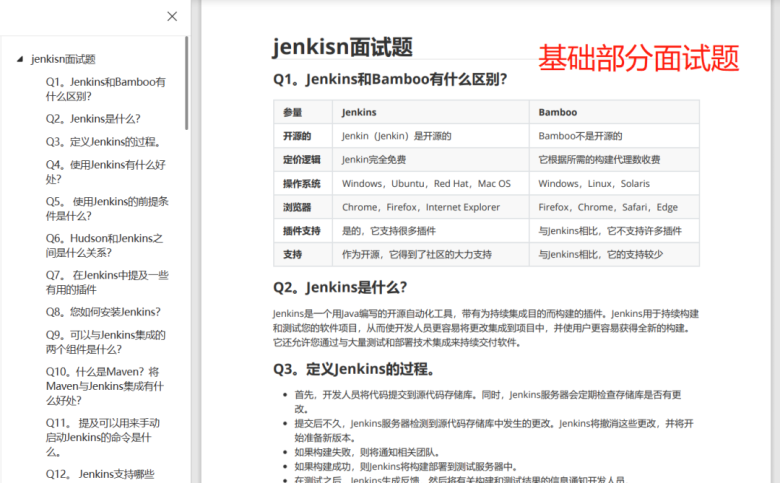Select outline entry Q4 使用Jenkins有什么好处
Viewport: 780px width, 483px height.
[x=105, y=172]
